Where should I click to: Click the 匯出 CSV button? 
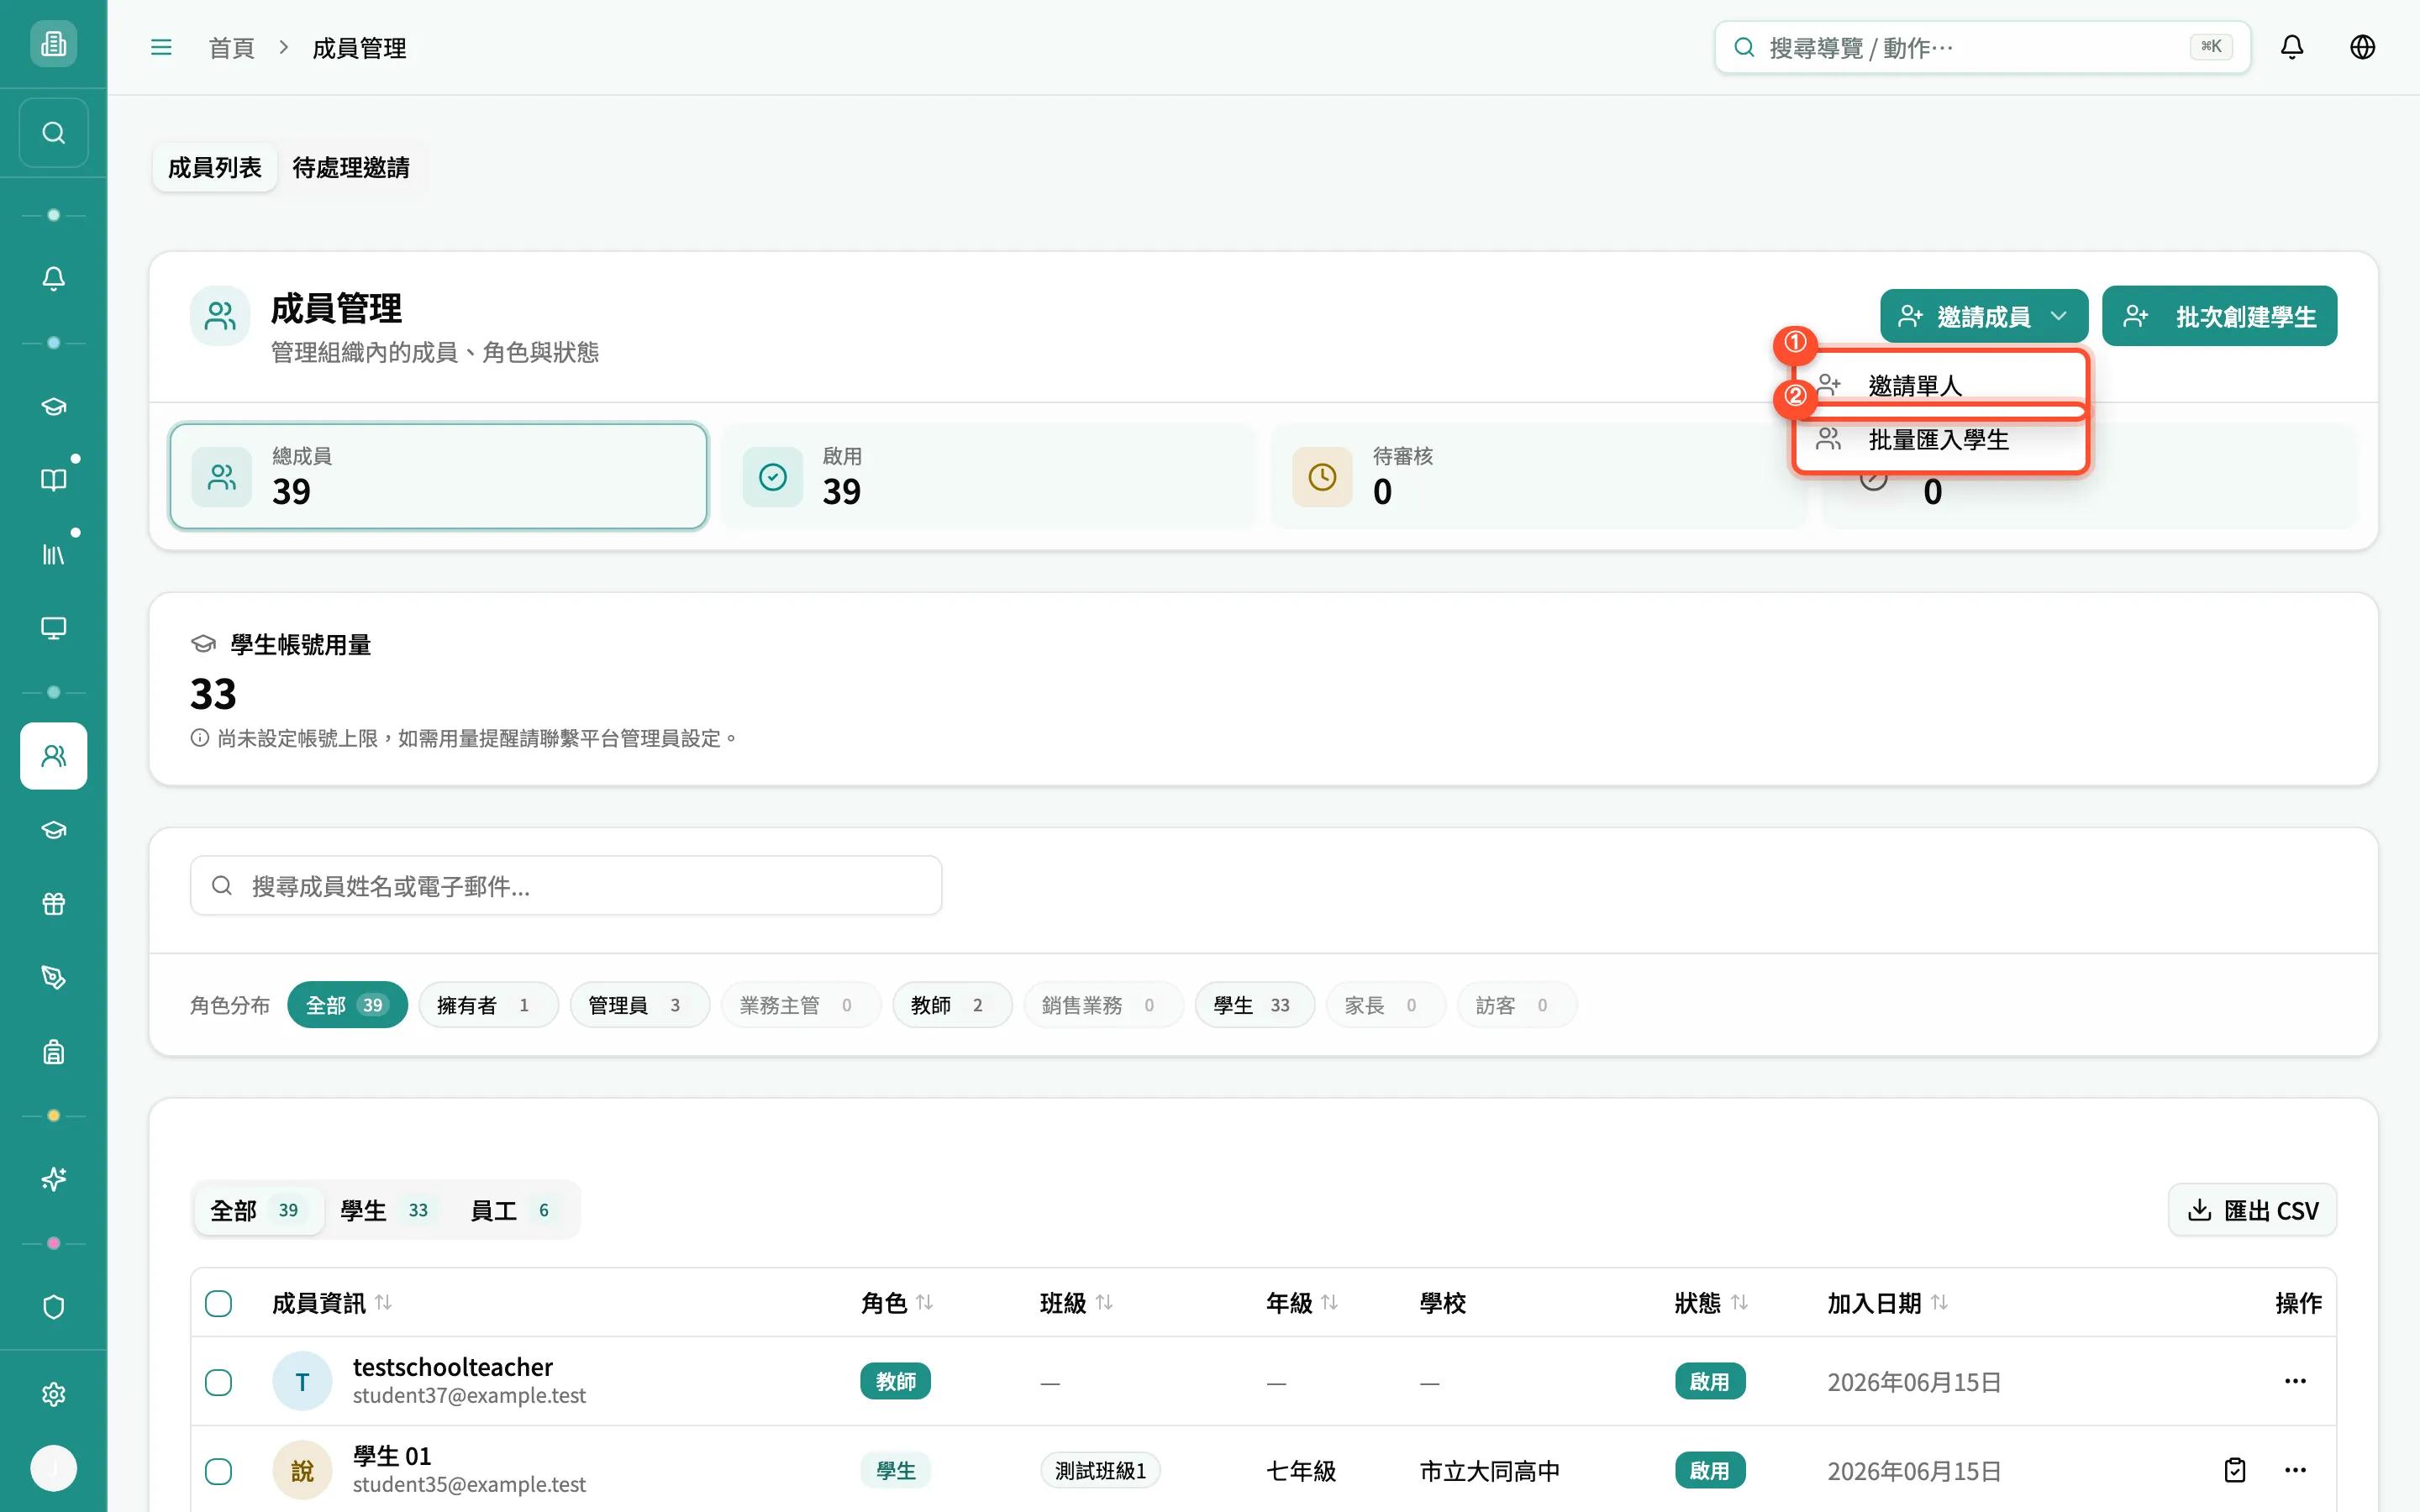[x=2252, y=1210]
